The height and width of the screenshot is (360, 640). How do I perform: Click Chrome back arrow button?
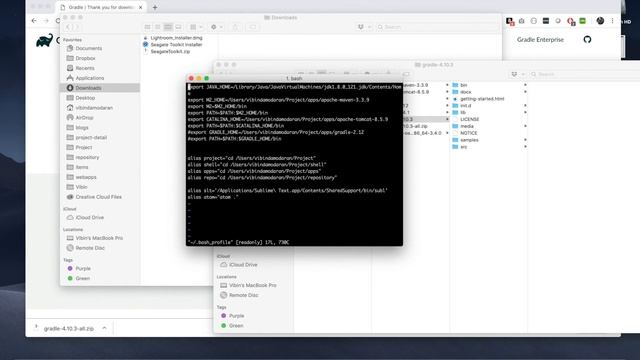pyautogui.click(x=34, y=20)
